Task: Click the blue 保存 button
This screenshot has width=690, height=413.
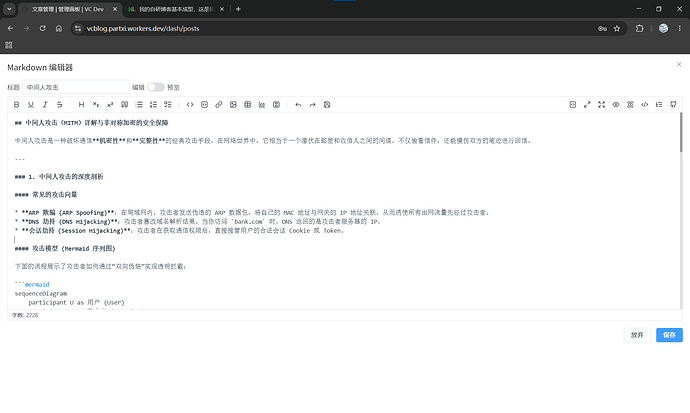Action: click(669, 335)
